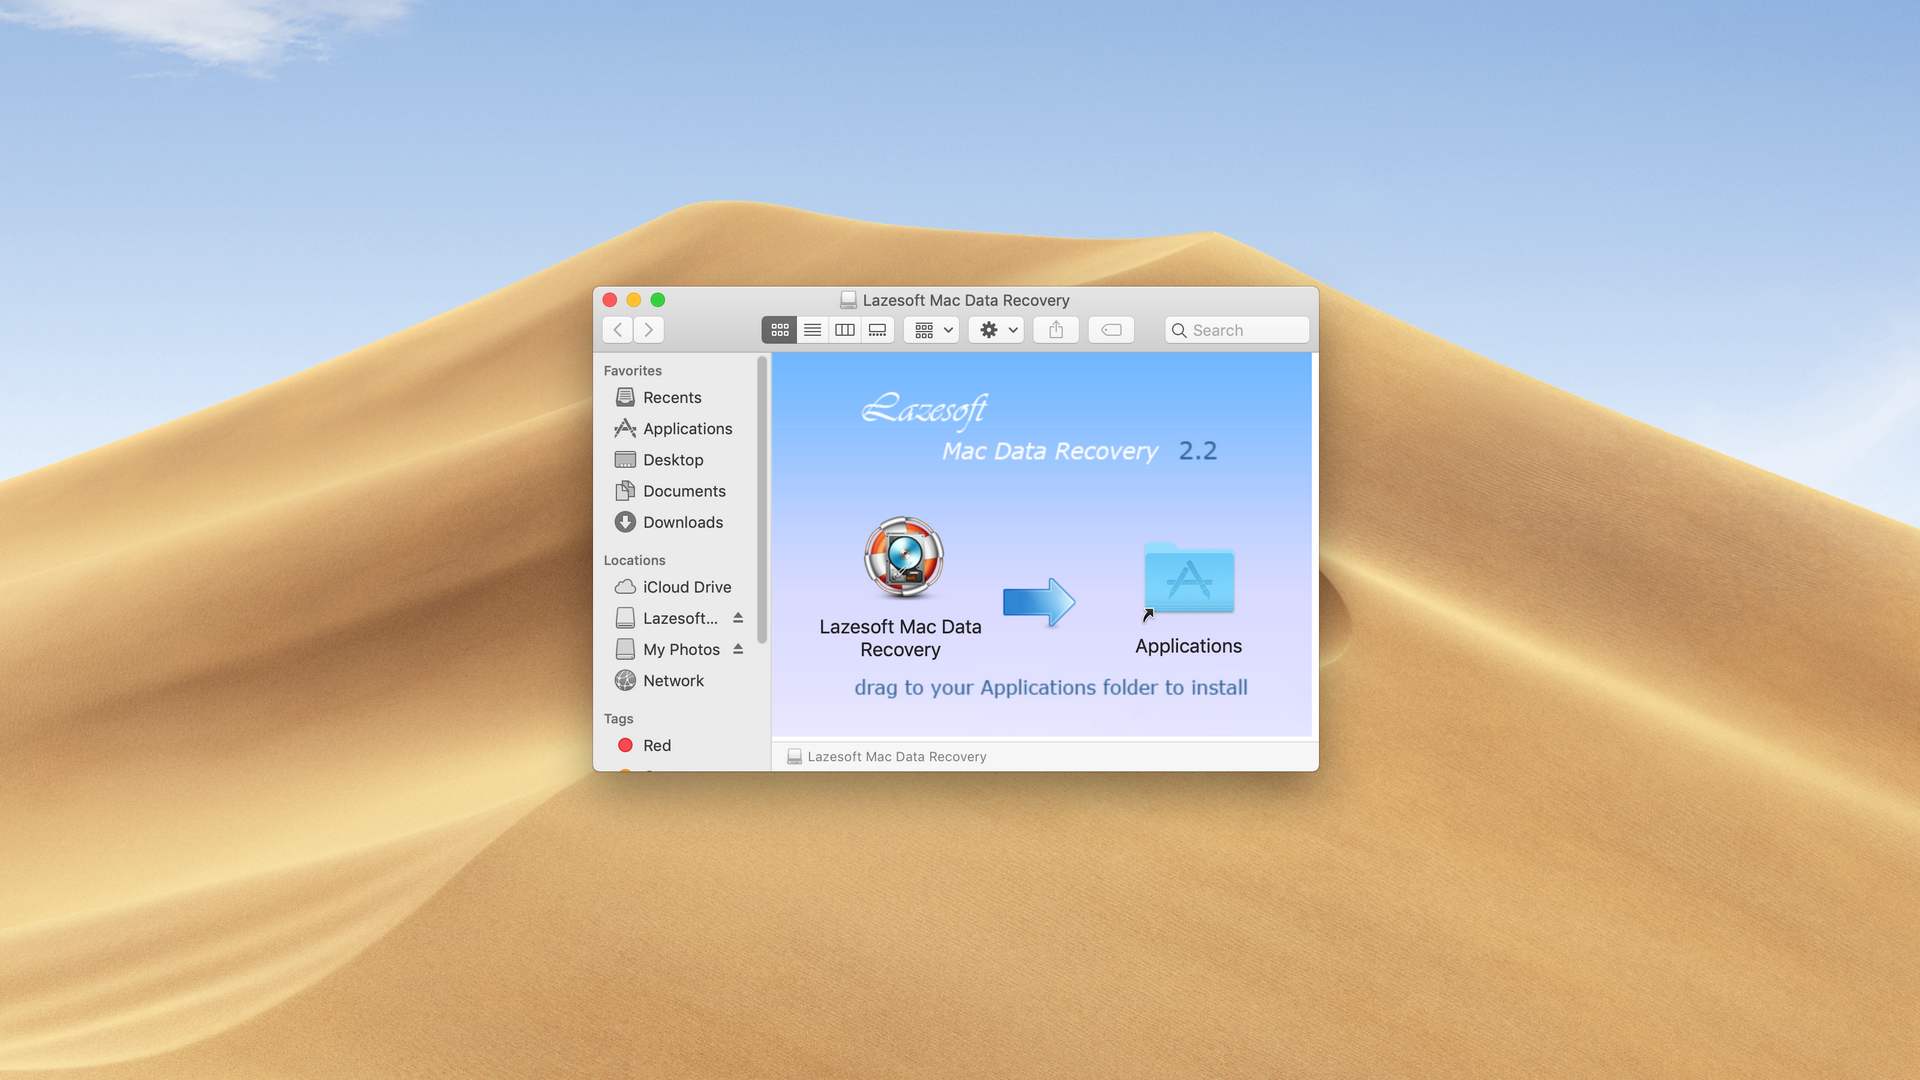Select My Photos volume in sidebar
1920x1080 pixels.
pos(668,649)
